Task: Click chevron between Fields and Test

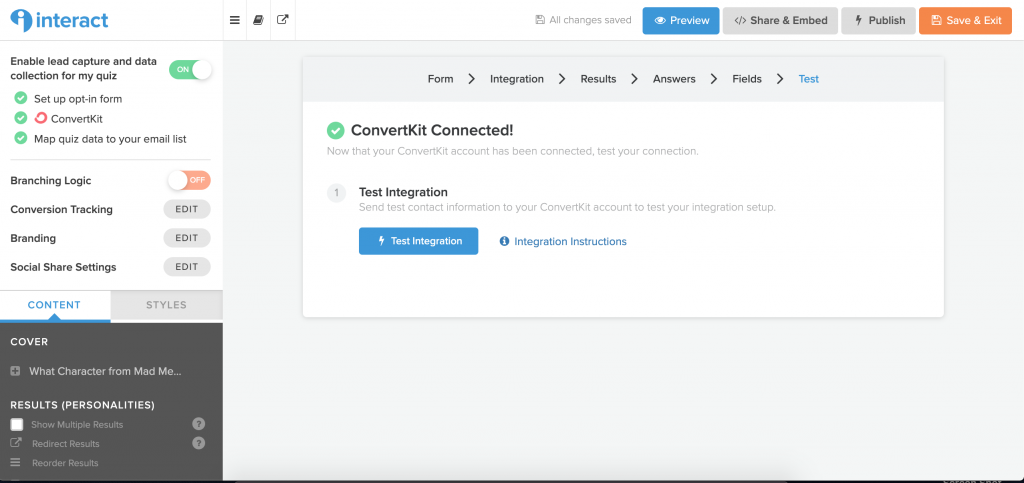Action: (780, 79)
